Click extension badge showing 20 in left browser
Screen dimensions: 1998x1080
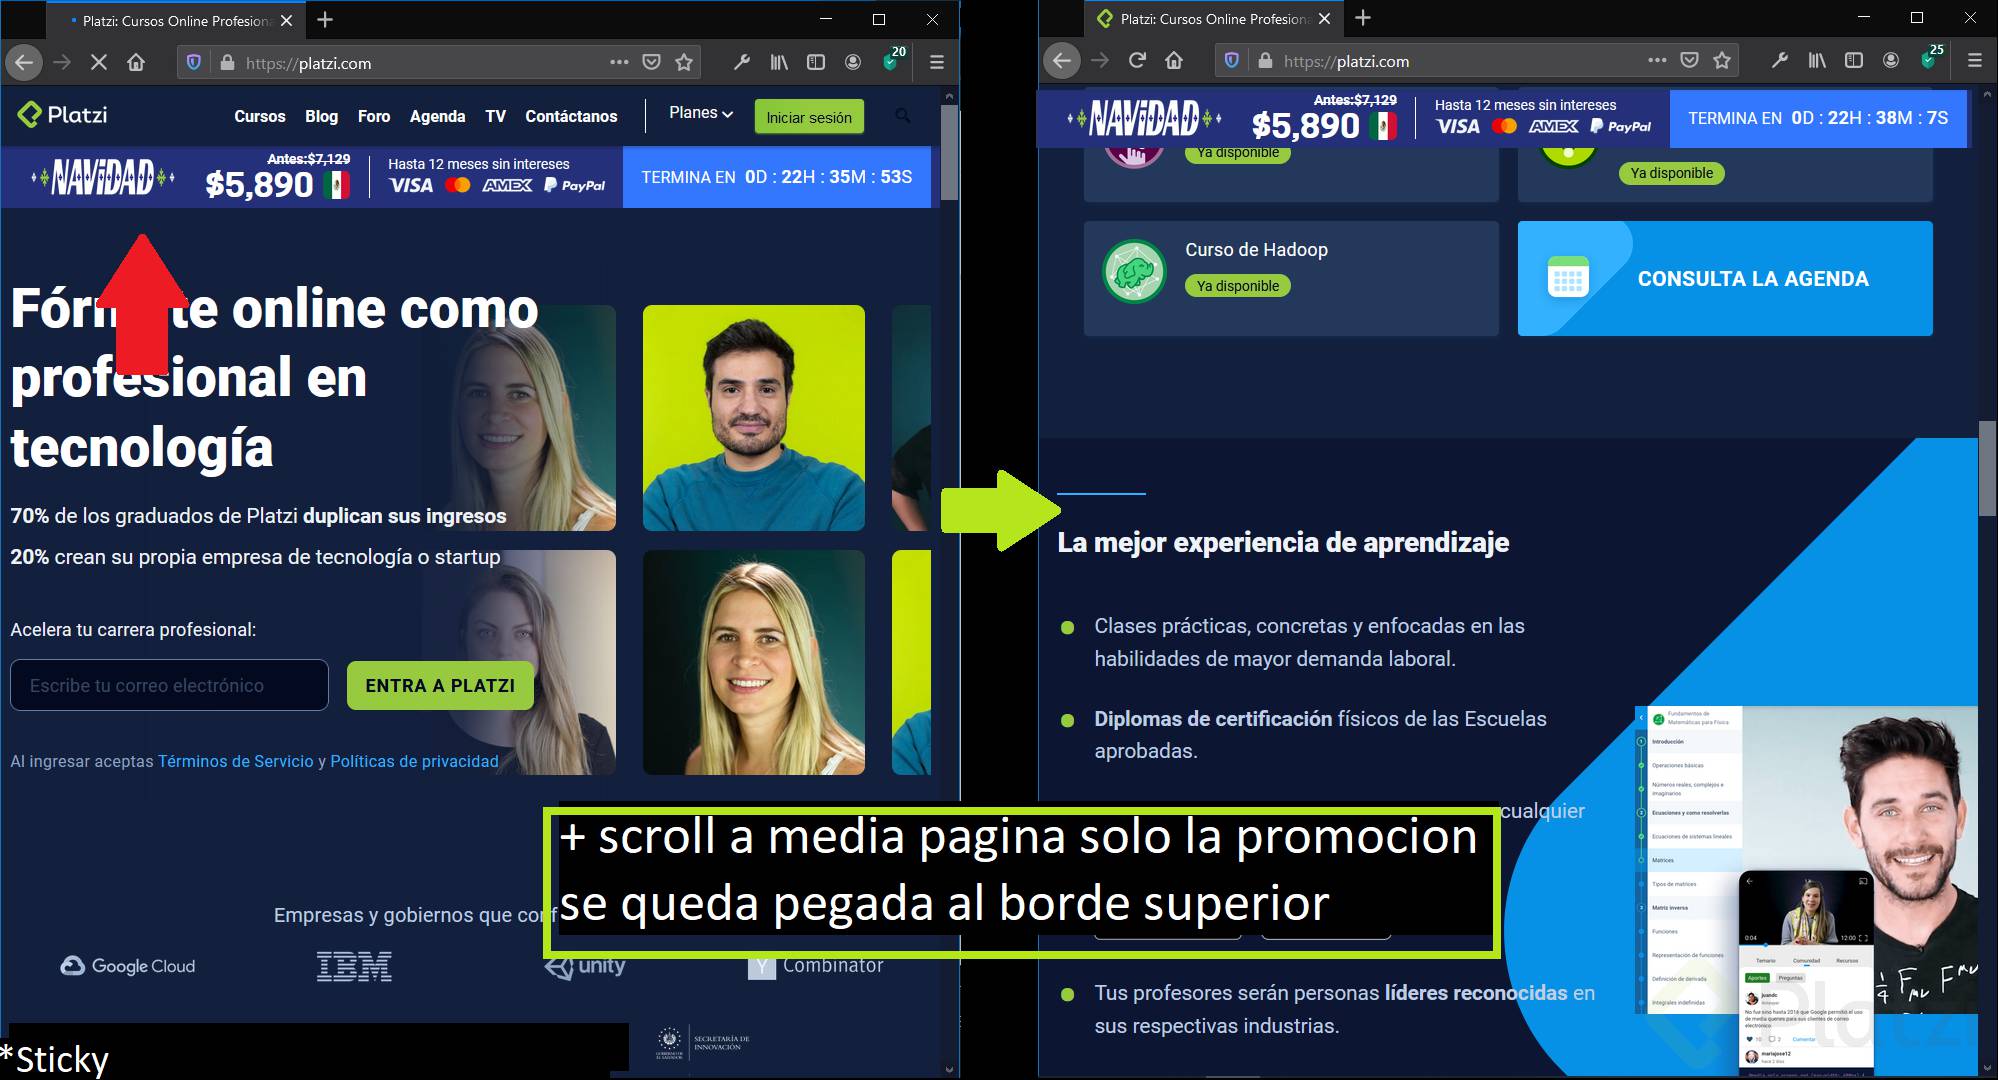tap(893, 59)
